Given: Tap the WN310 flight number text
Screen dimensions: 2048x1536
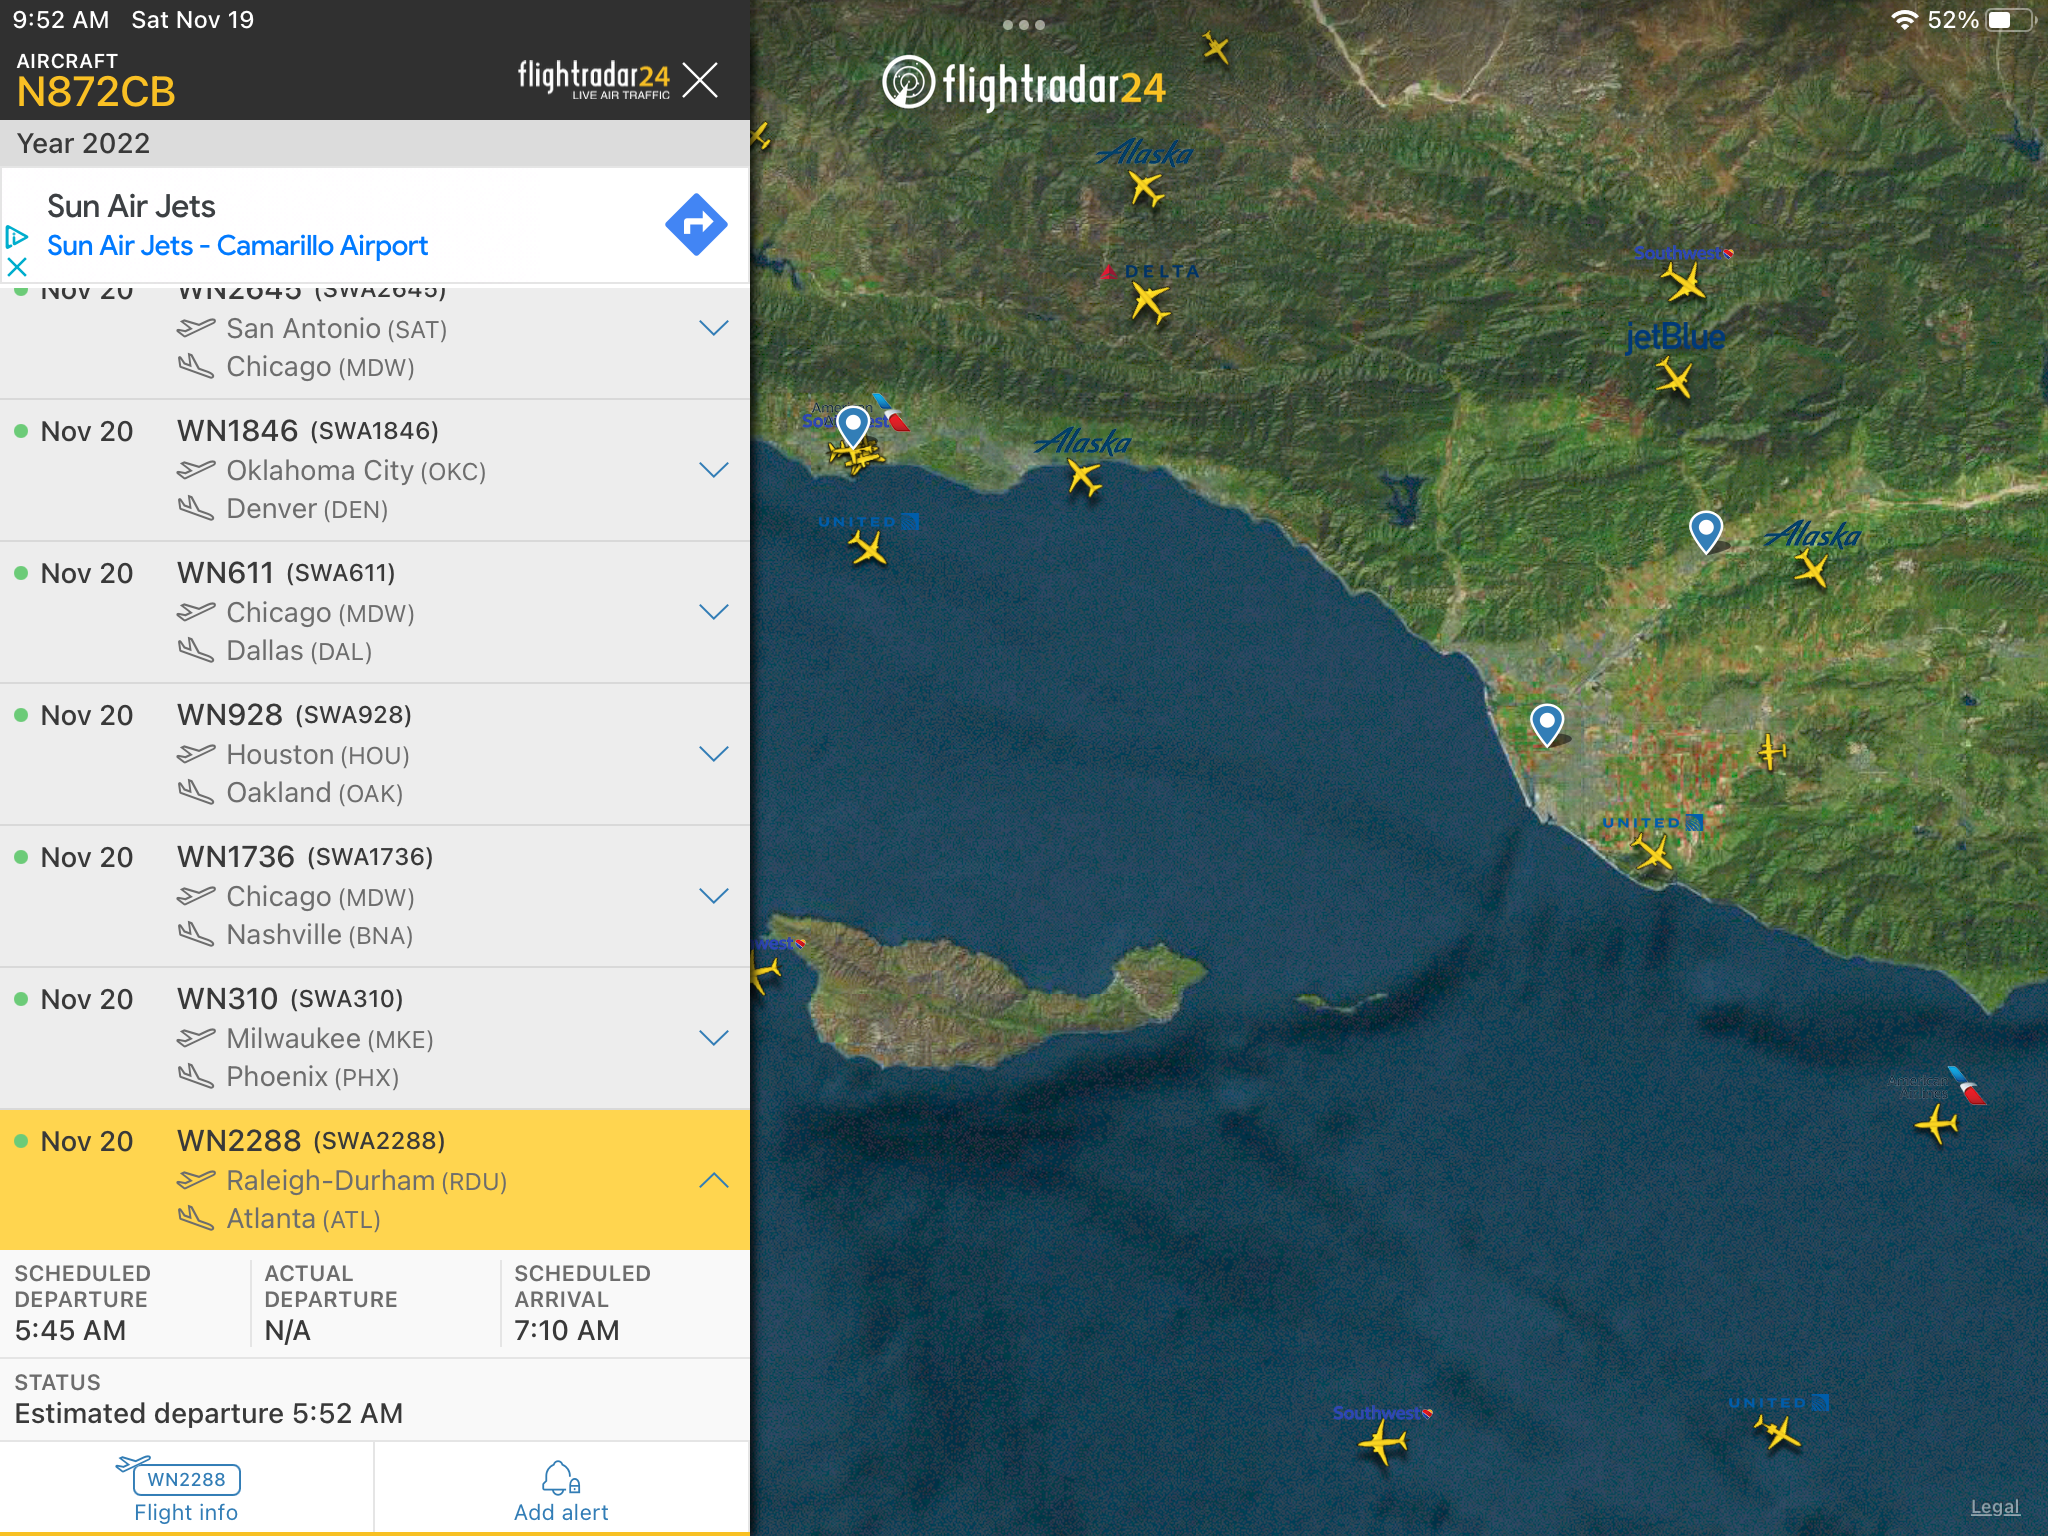Looking at the screenshot, I should 228,999.
